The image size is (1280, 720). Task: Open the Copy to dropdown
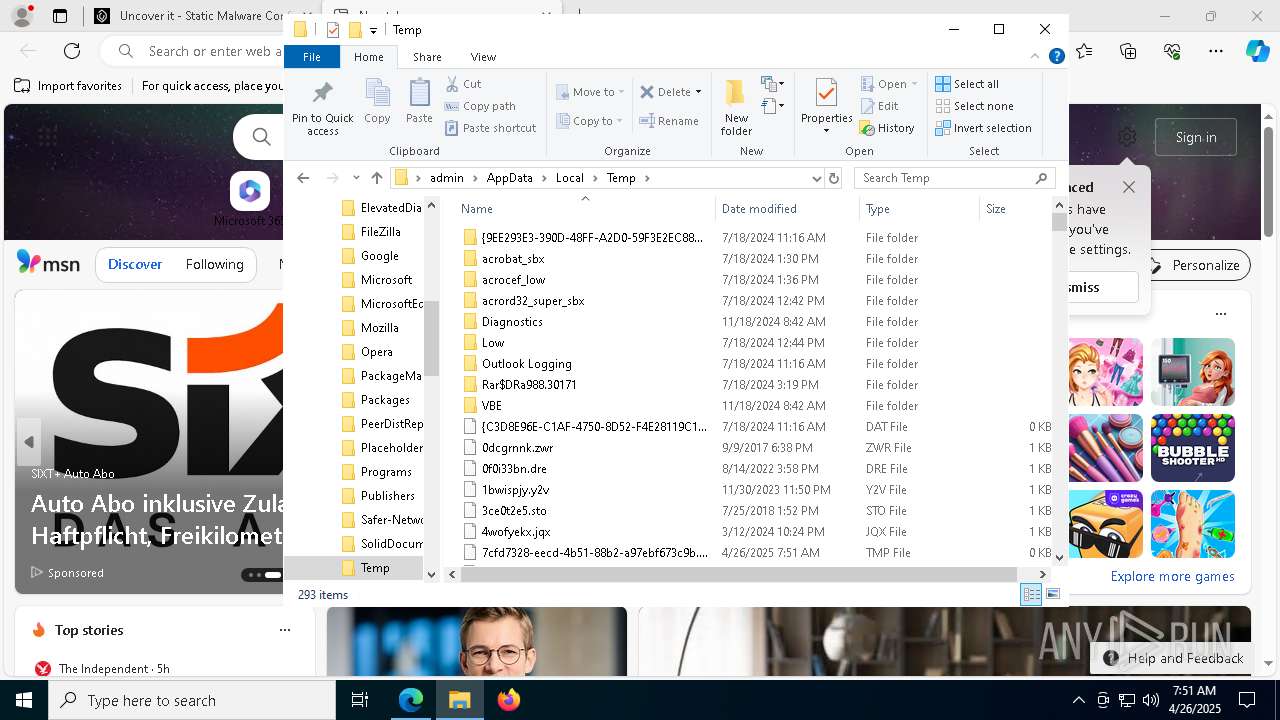(590, 121)
